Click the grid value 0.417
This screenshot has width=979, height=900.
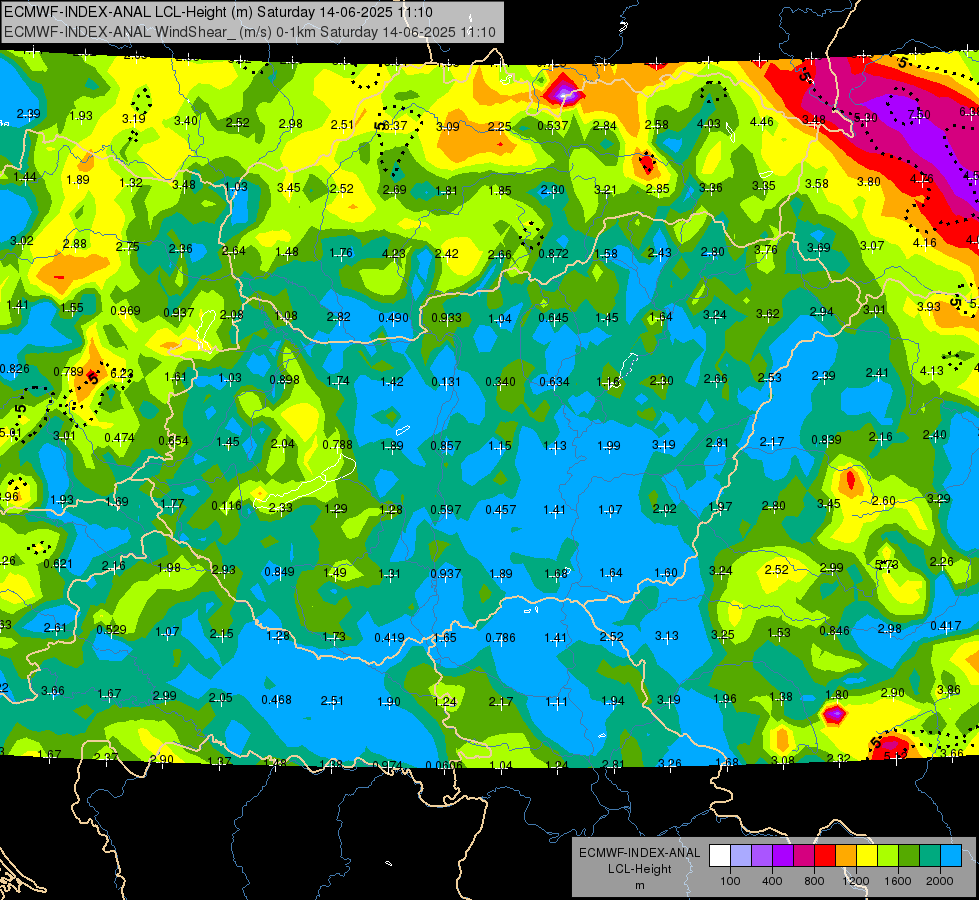point(946,626)
